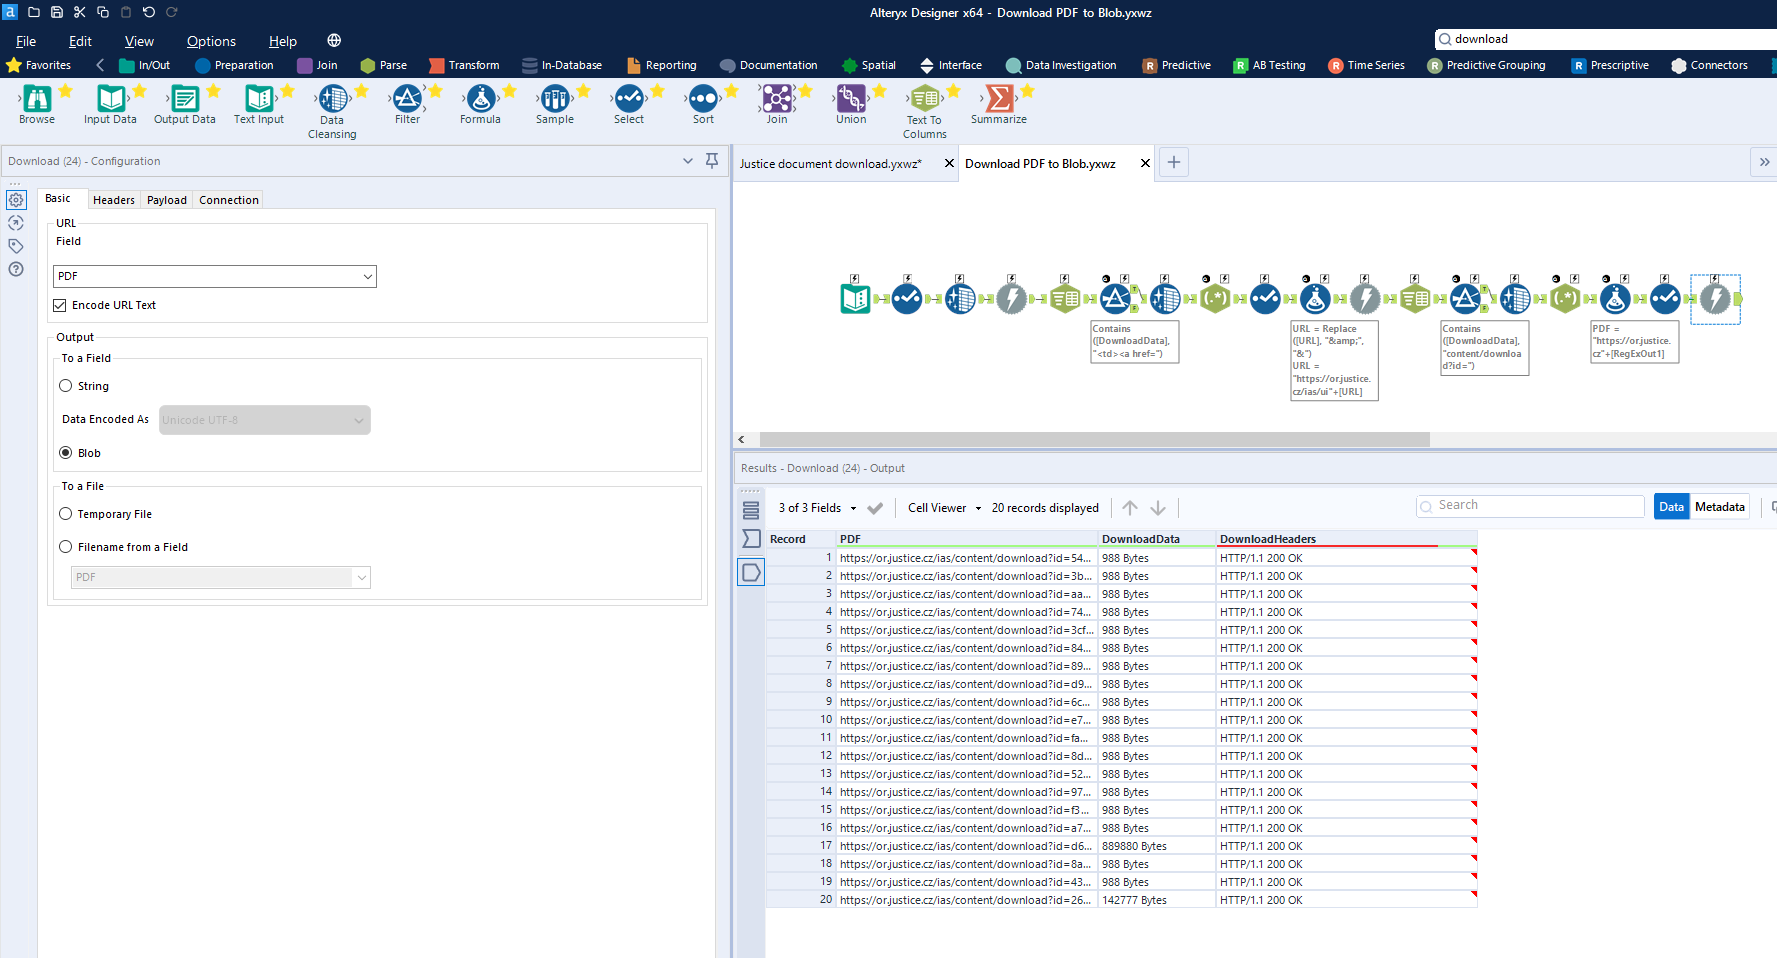Show the Metadata view in Results
Viewport: 1777px width, 958px height.
[1720, 506]
